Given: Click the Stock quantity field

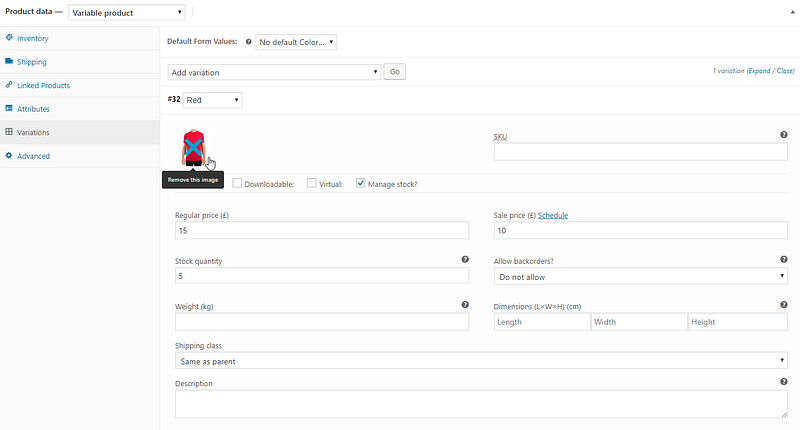Looking at the screenshot, I should [321, 275].
